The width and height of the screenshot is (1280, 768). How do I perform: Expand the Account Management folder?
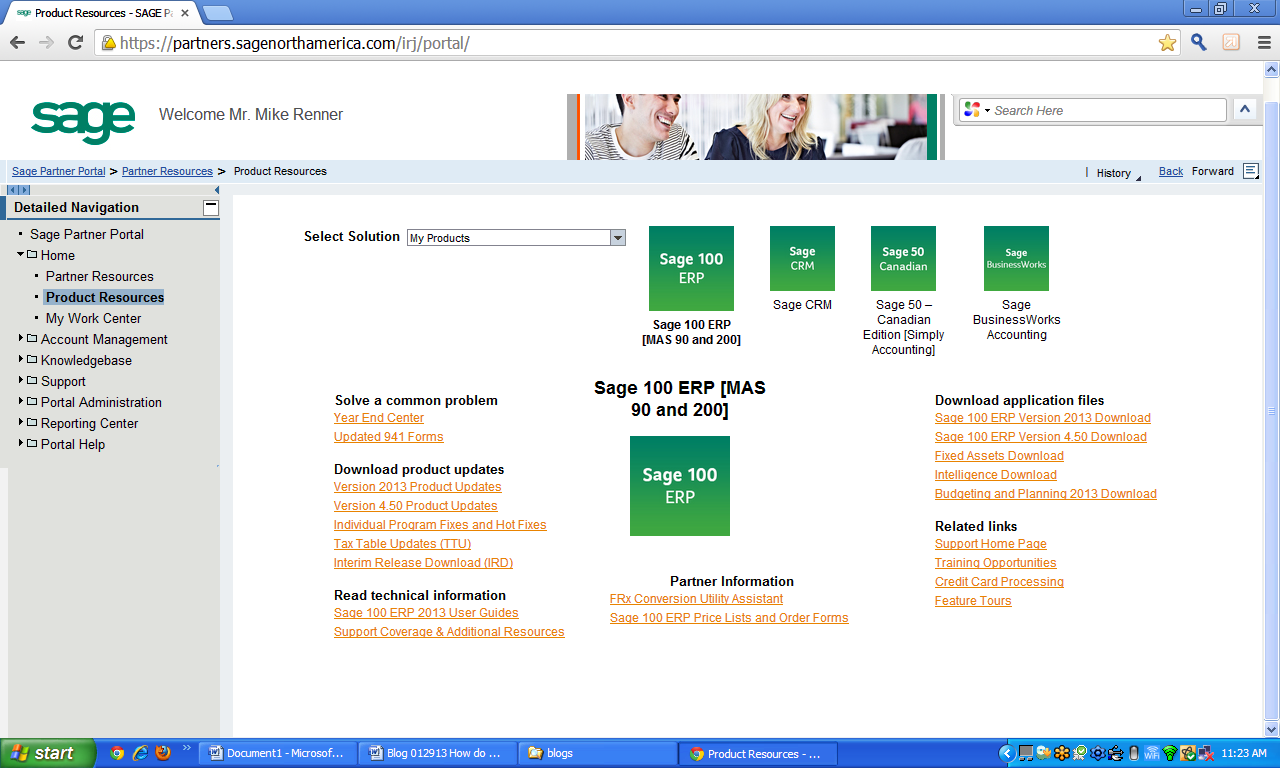[21, 339]
